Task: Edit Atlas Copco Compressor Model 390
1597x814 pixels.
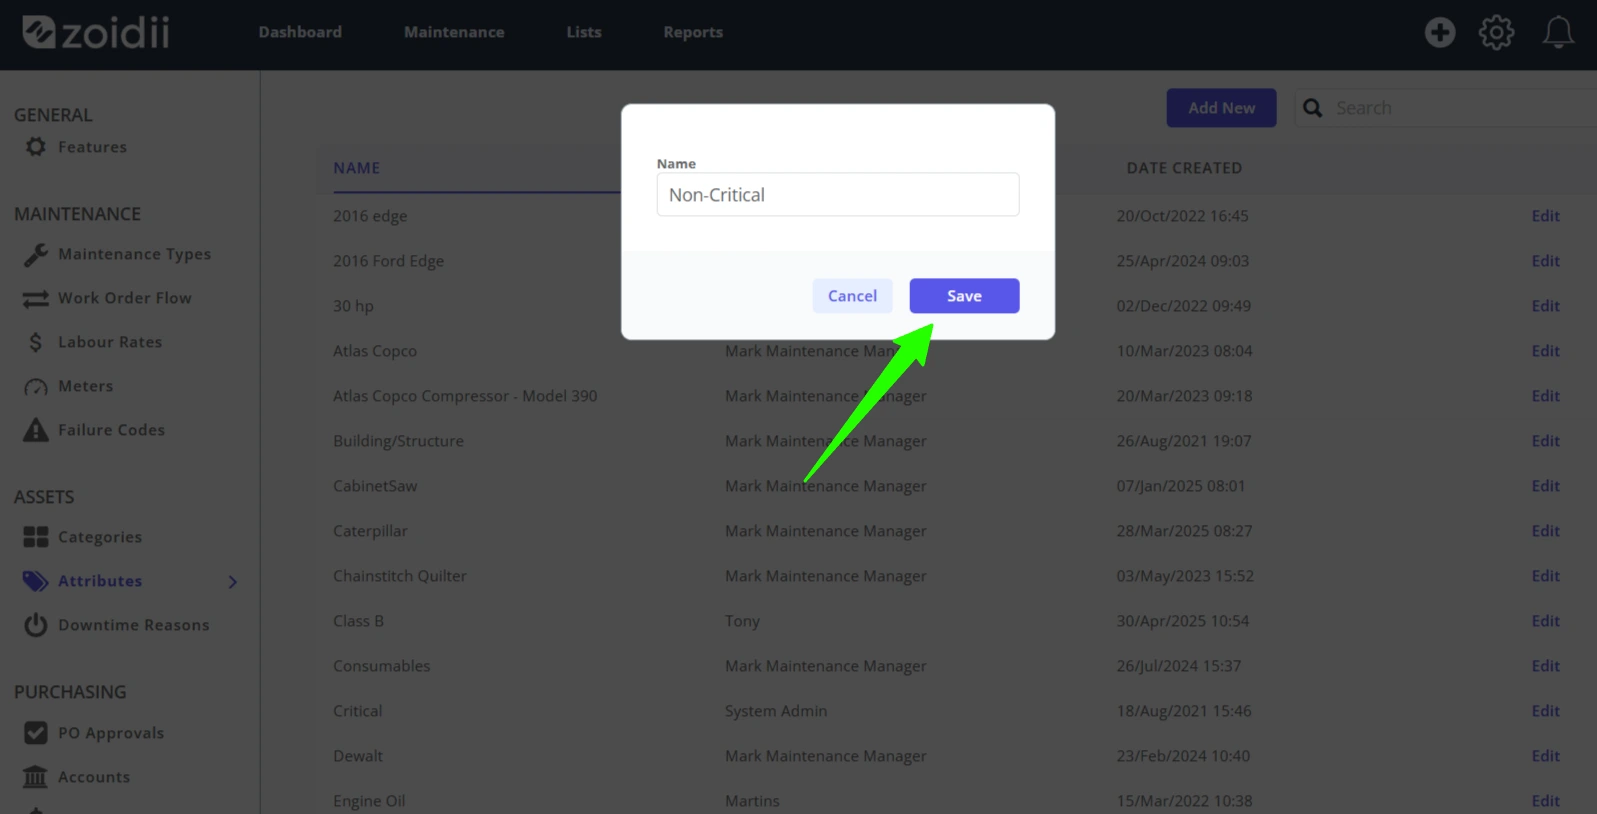Action: pyautogui.click(x=1545, y=396)
